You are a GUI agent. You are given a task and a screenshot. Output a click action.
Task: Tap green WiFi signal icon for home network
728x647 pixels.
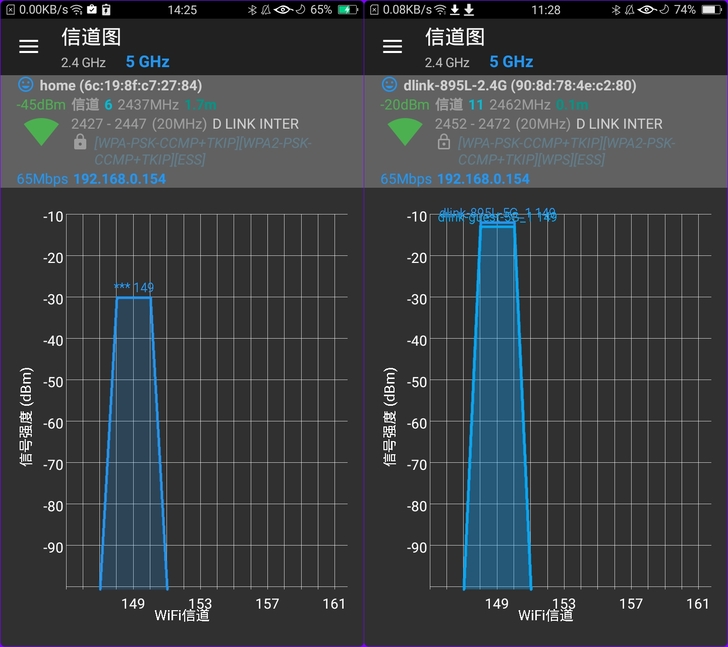pyautogui.click(x=41, y=131)
